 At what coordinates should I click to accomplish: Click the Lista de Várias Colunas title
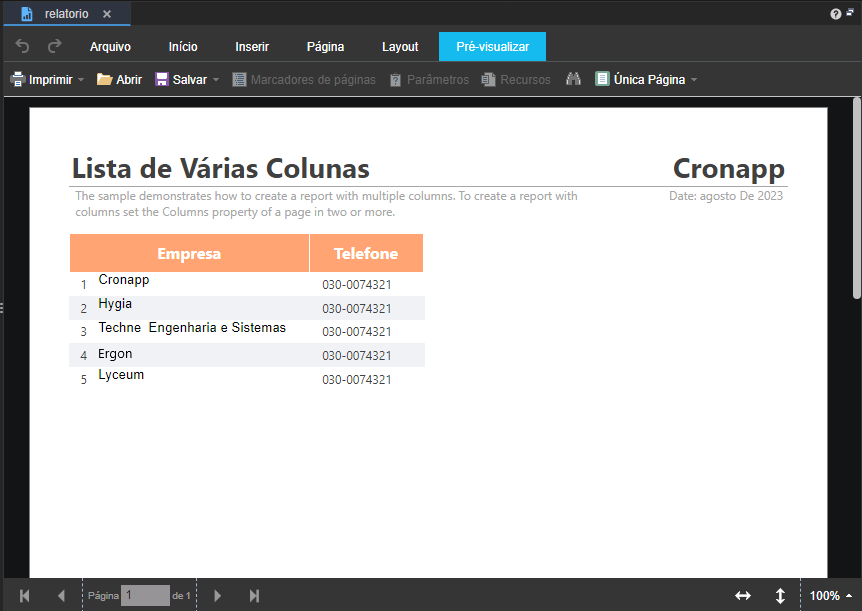(x=220, y=168)
